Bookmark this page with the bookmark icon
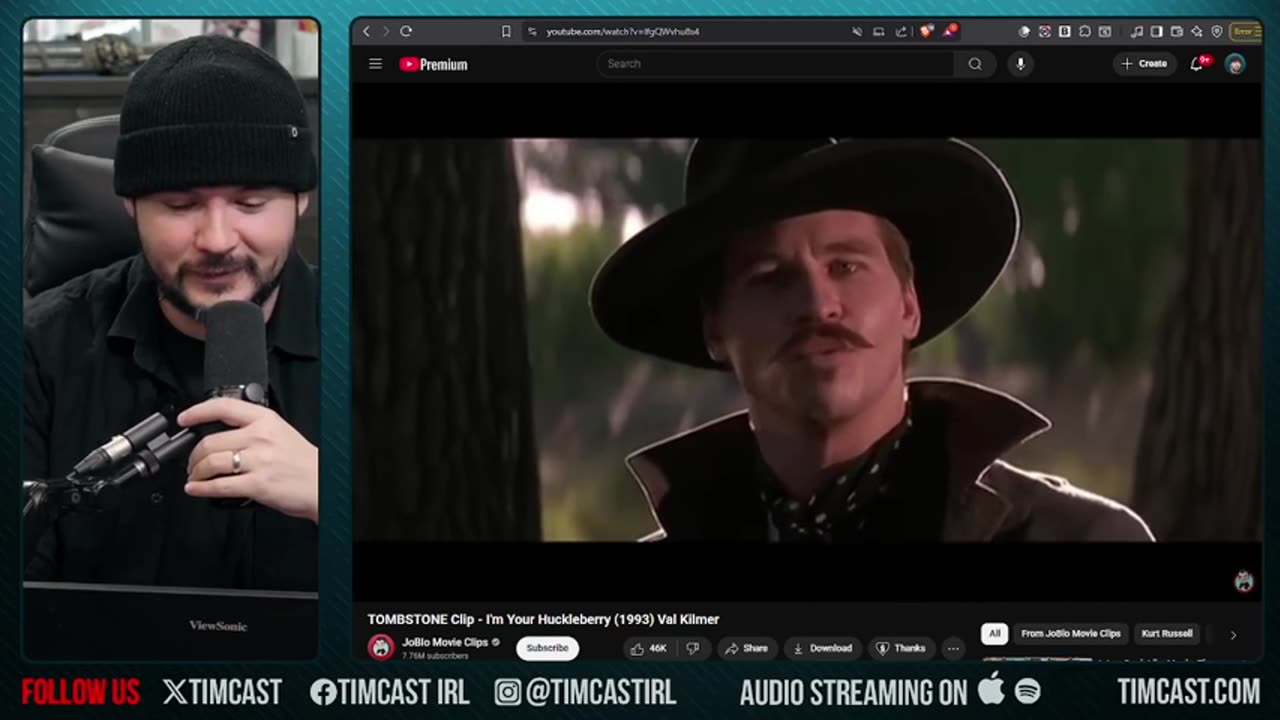This screenshot has width=1280, height=720. pyautogui.click(x=507, y=31)
